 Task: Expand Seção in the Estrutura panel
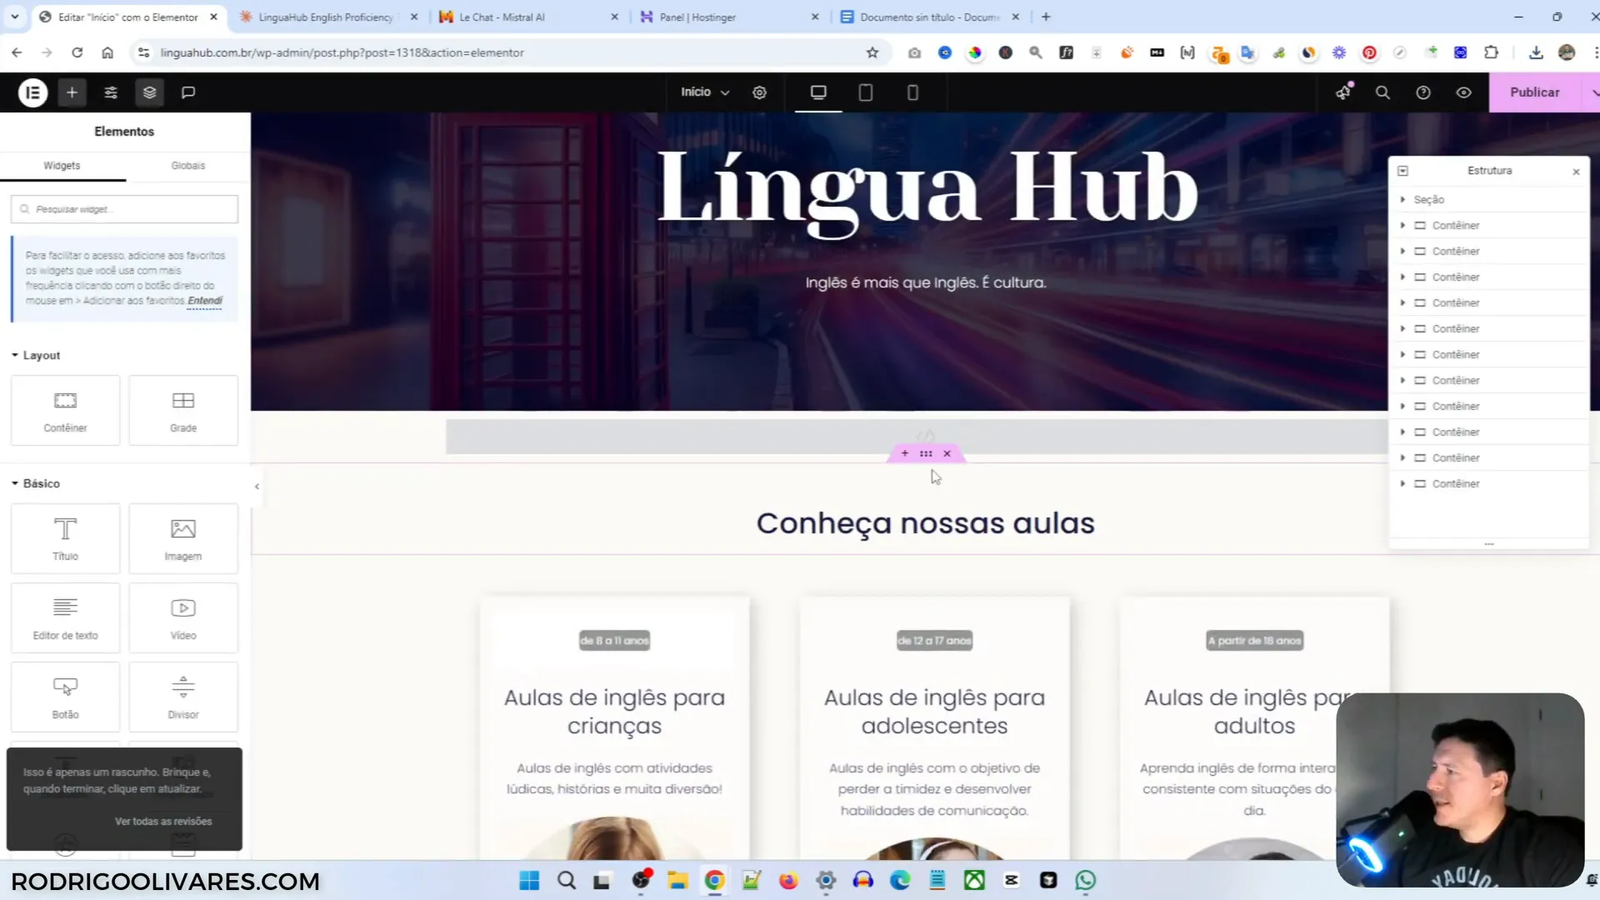click(1403, 199)
